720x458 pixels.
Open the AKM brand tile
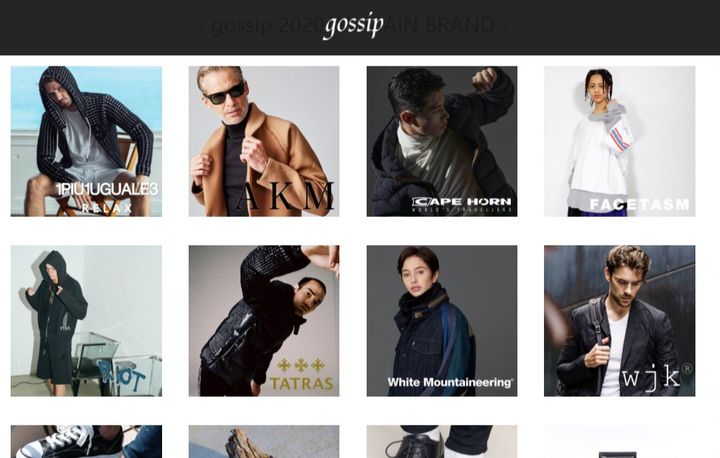tap(264, 141)
